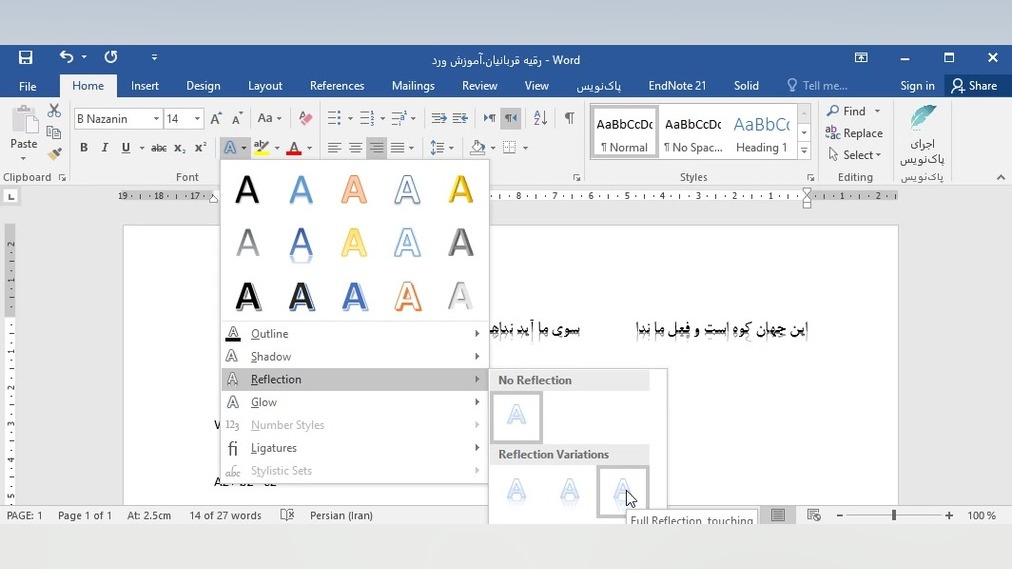Viewport: 1012px width, 569px height.
Task: Increase font size with Grow Font
Action: [x=216, y=119]
